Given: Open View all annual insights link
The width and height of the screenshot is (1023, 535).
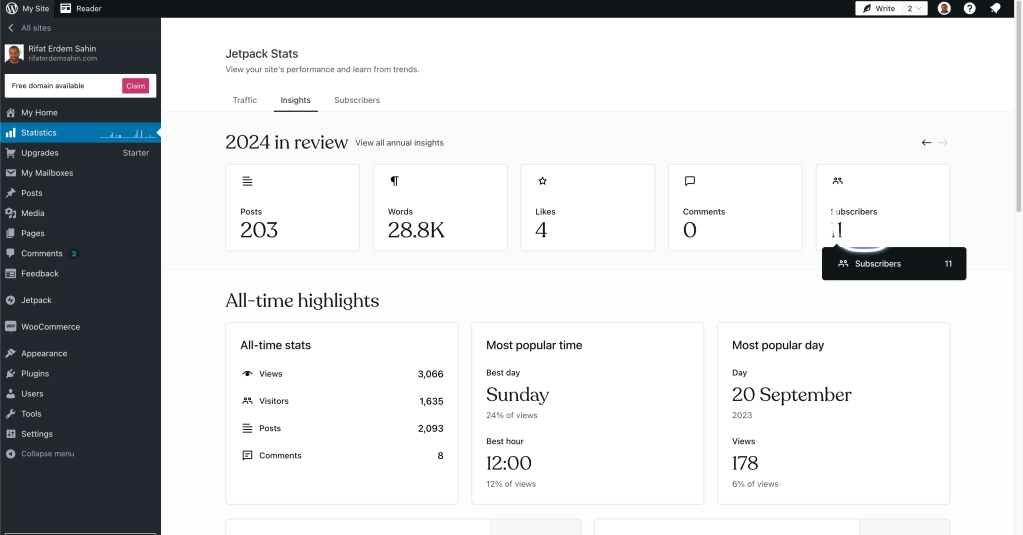Looking at the screenshot, I should pyautogui.click(x=399, y=143).
